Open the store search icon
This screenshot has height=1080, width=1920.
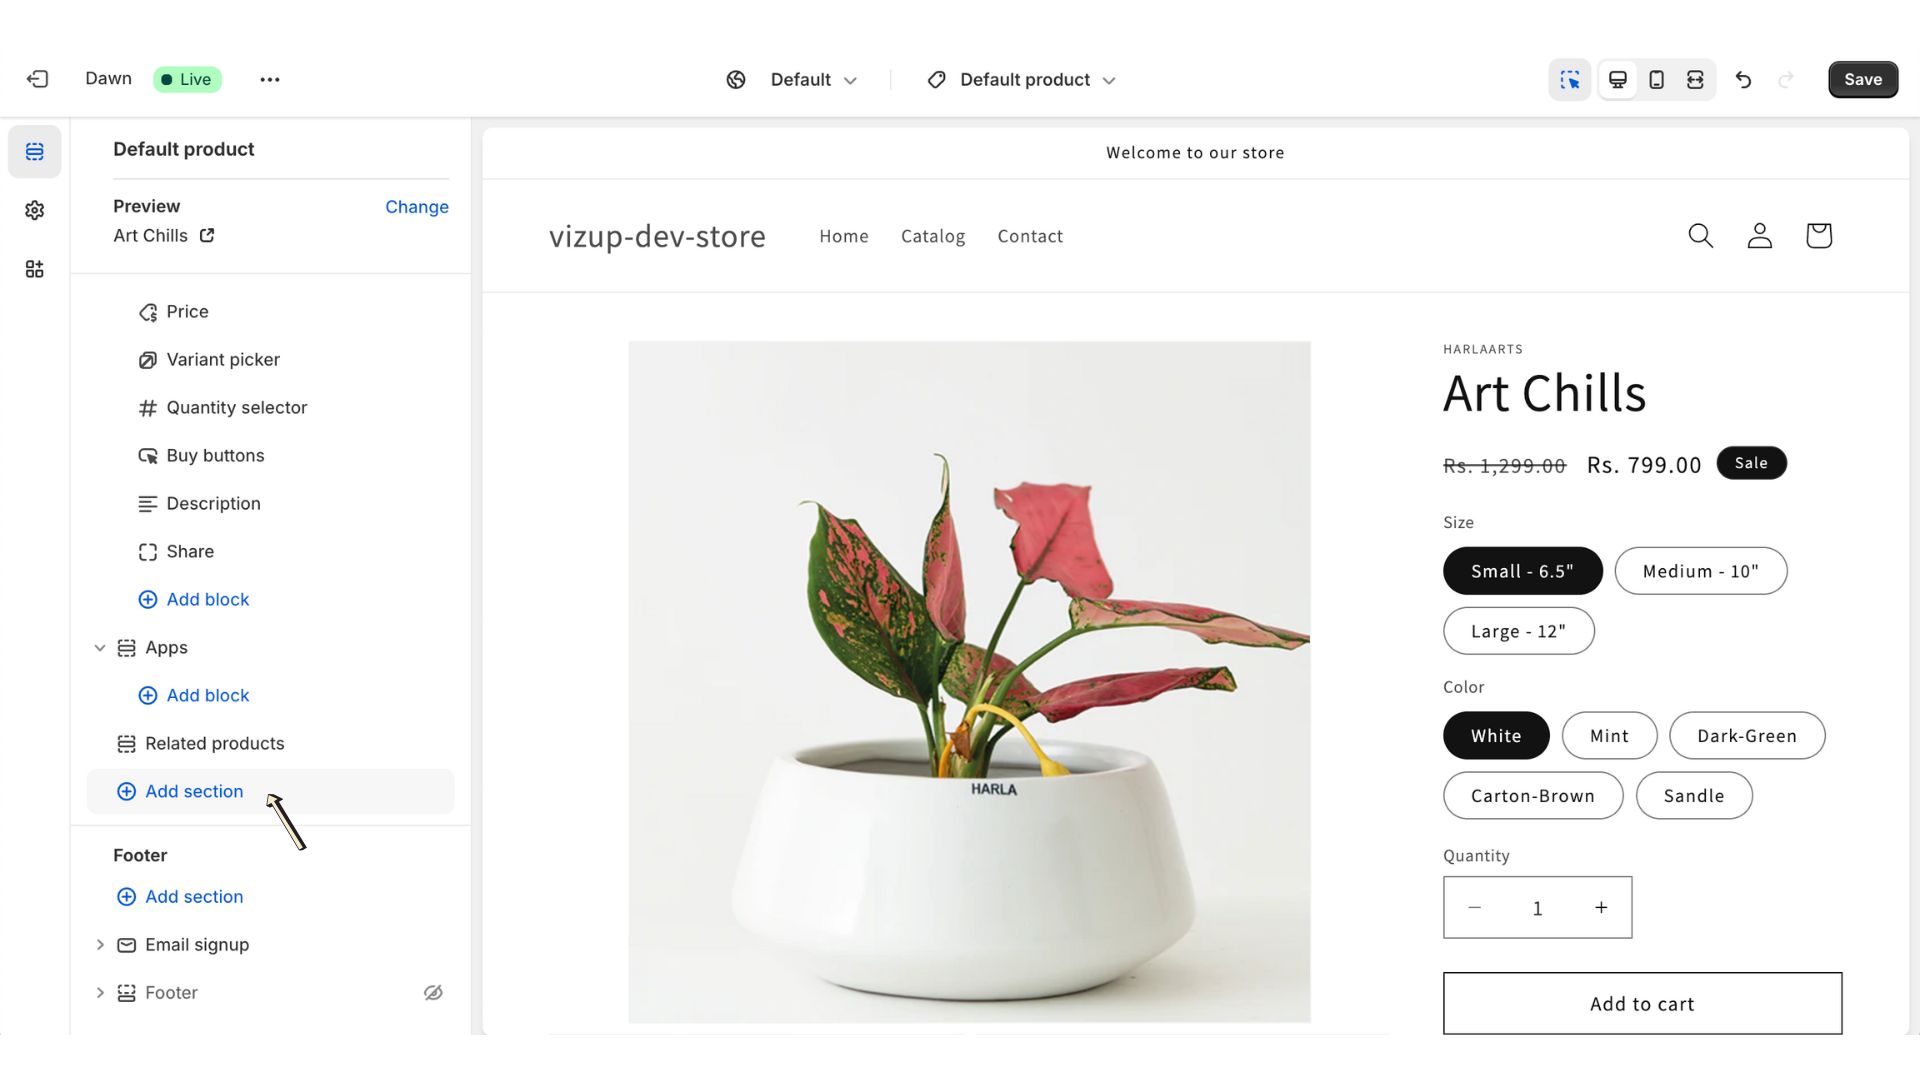pyautogui.click(x=1700, y=236)
